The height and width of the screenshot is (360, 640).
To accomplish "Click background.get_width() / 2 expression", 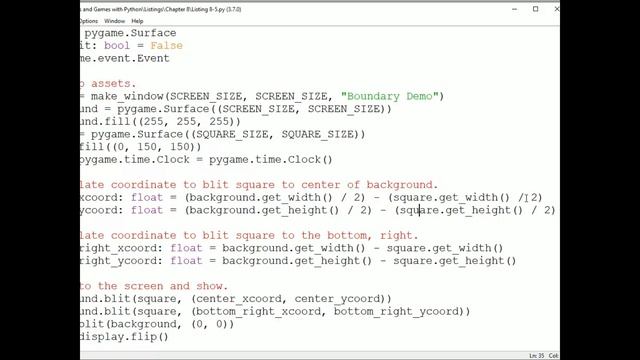I will coord(275,198).
